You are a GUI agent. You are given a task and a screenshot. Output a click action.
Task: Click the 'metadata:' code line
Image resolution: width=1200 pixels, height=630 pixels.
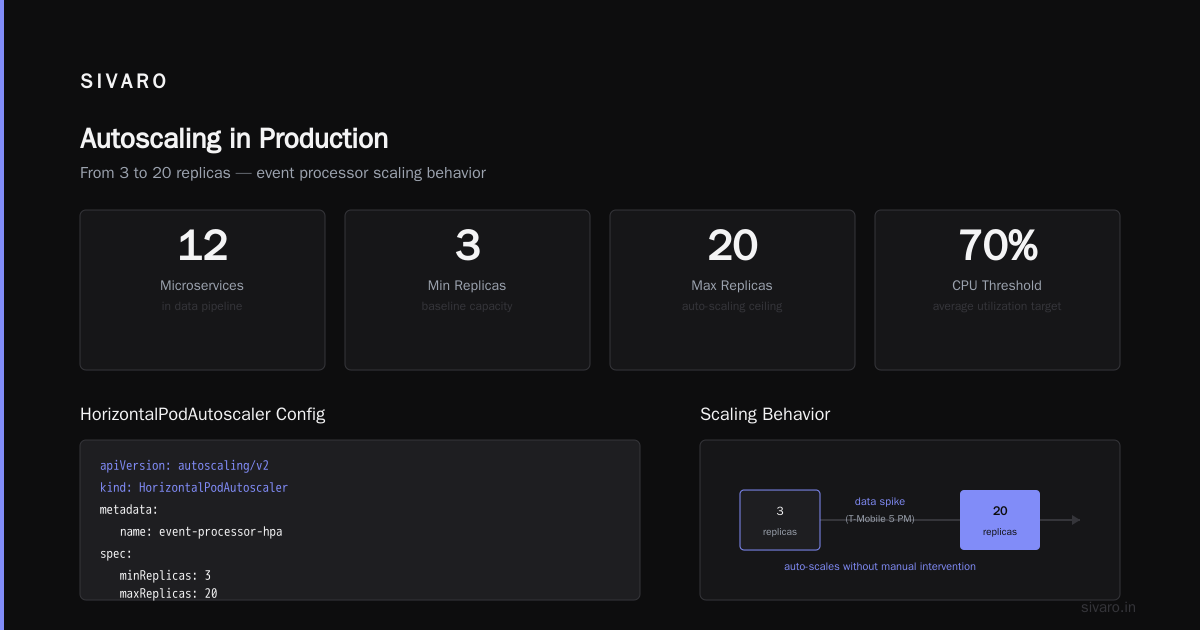point(129,510)
